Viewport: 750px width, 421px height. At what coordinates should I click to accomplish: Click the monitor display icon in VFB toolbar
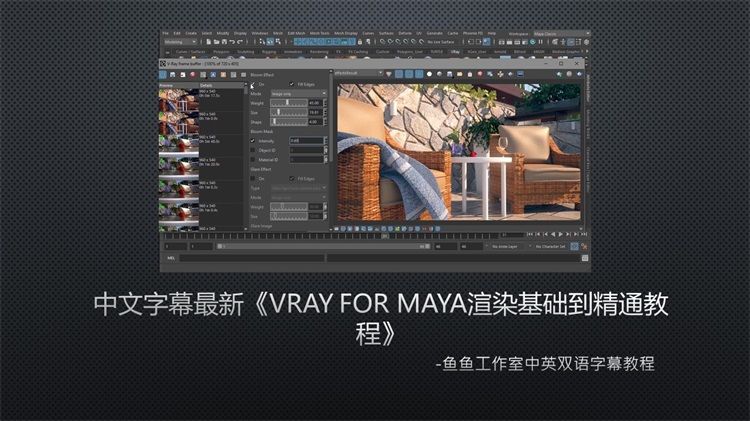[x=520, y=74]
